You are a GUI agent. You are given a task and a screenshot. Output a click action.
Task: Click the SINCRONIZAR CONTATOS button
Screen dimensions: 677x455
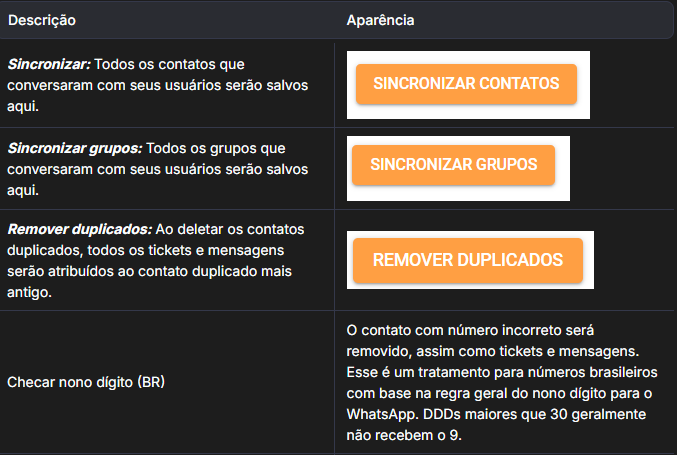(466, 84)
